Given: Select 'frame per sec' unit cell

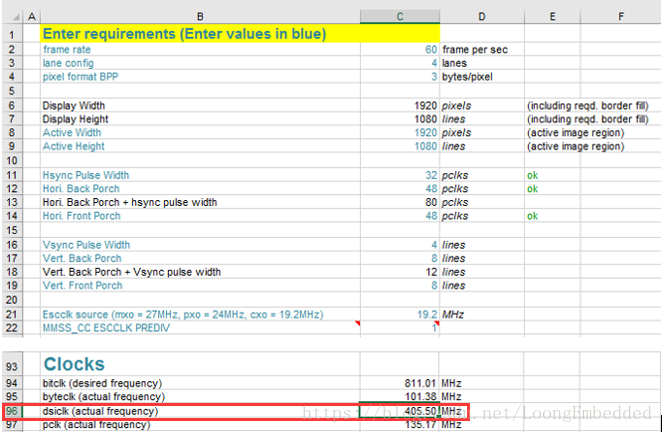Looking at the screenshot, I should point(482,49).
